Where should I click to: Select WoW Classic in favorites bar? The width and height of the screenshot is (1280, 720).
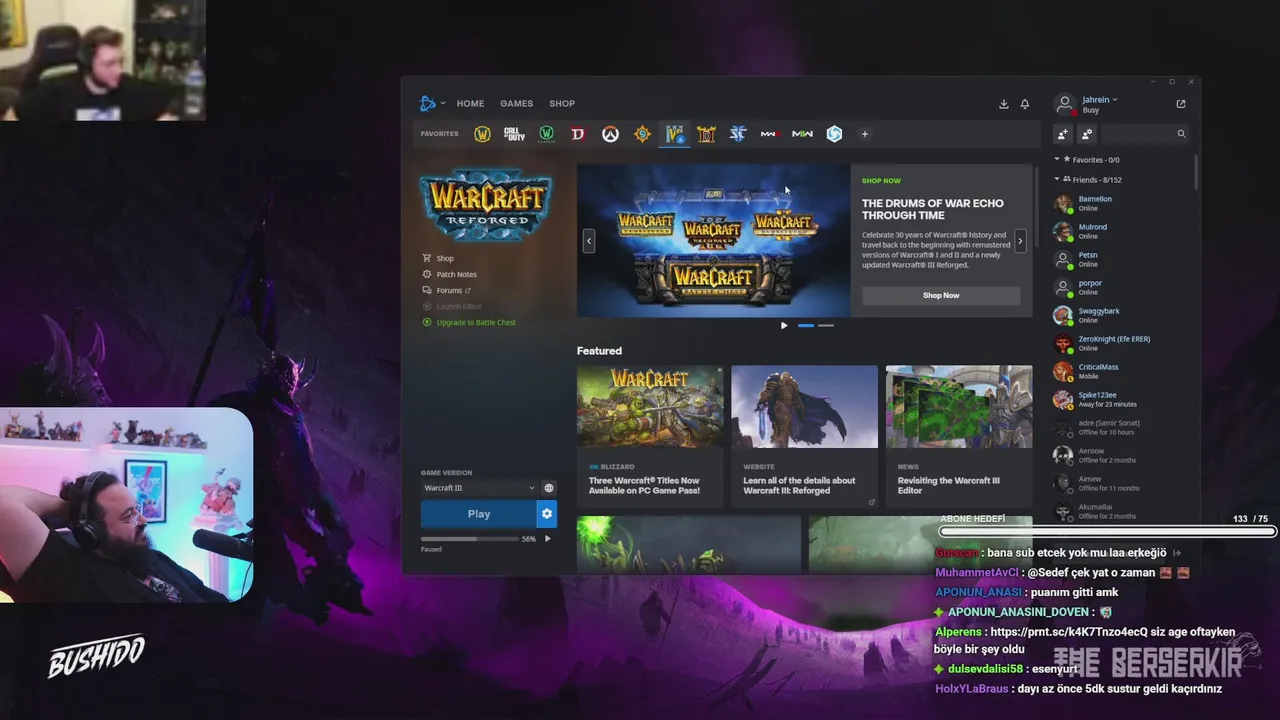click(546, 134)
